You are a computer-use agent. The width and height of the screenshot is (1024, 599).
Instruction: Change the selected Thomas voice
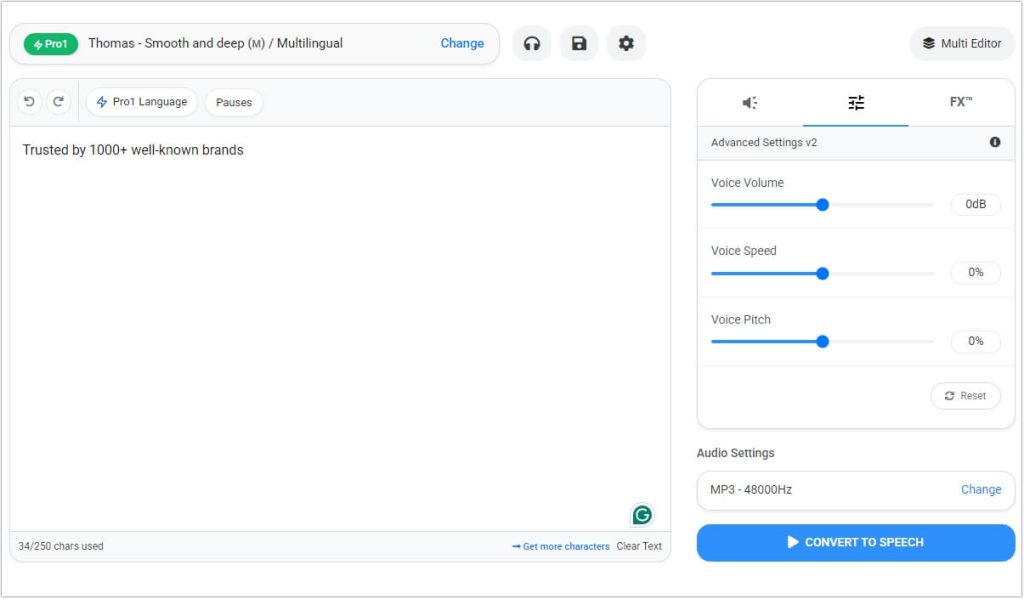462,43
